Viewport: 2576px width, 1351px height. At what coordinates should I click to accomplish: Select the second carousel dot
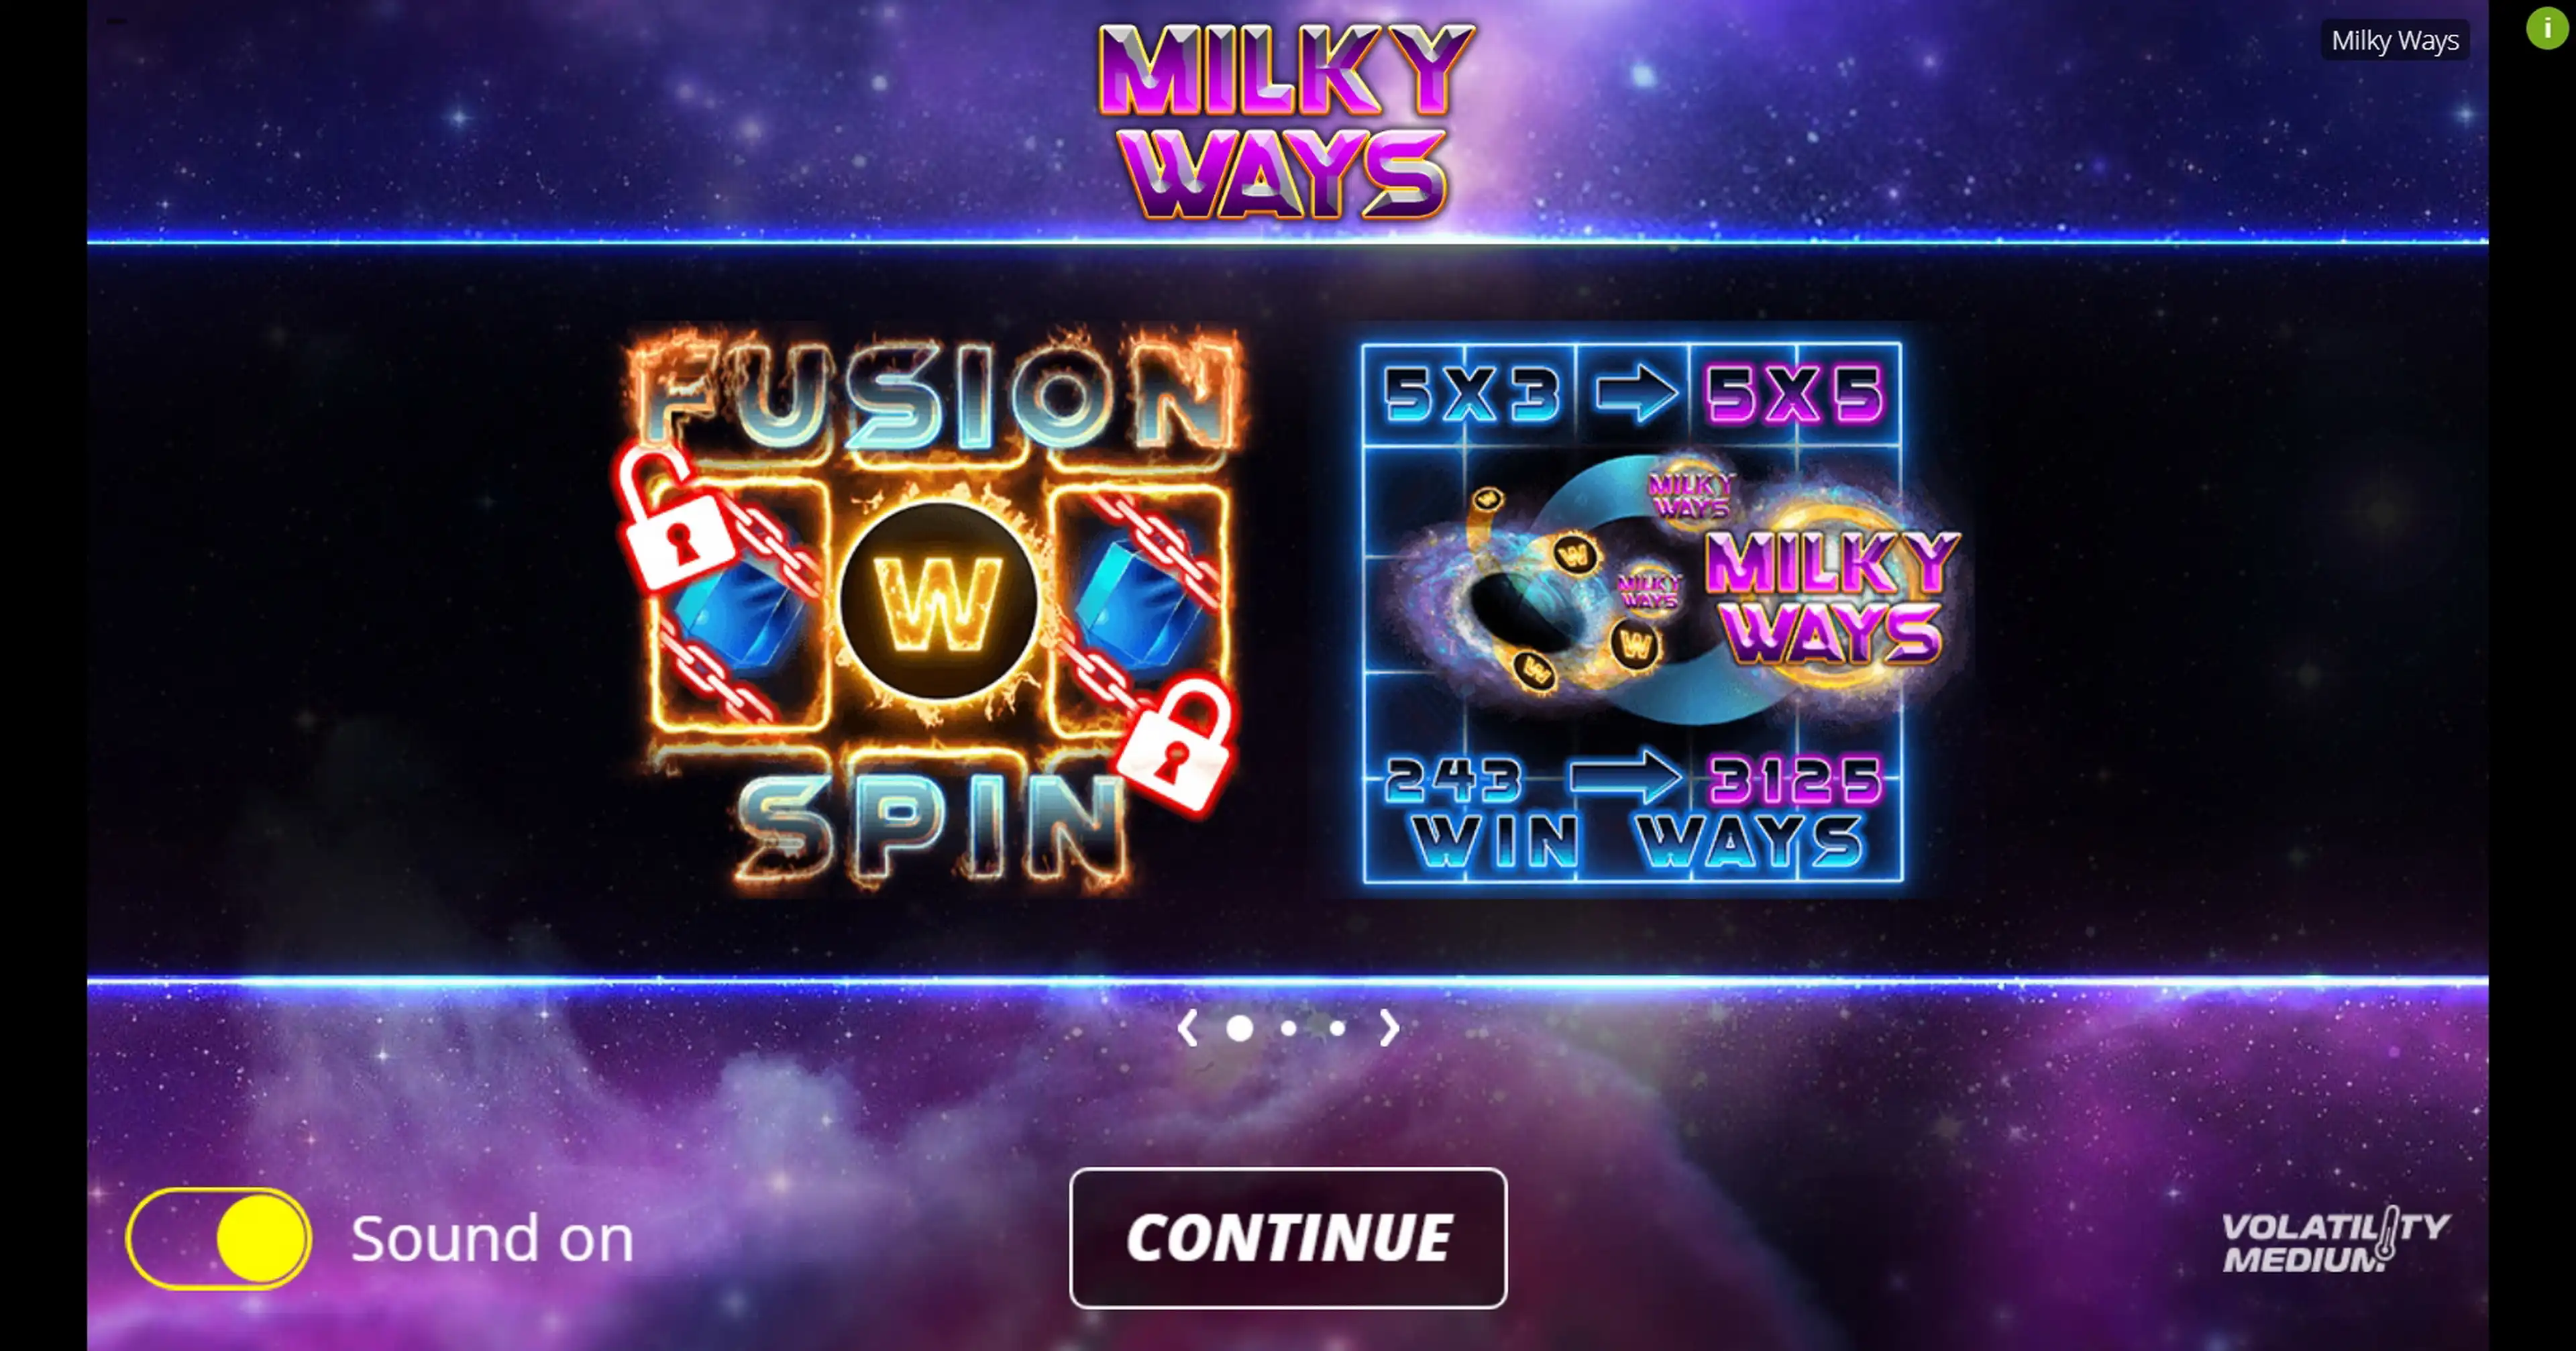[1289, 1028]
